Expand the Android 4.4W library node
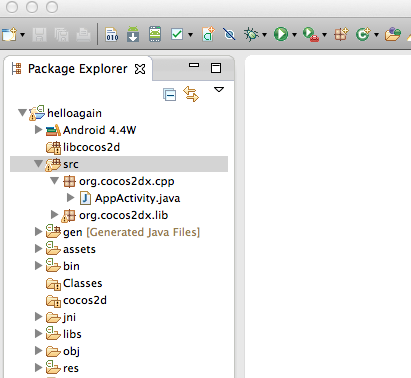 pyautogui.click(x=38, y=130)
